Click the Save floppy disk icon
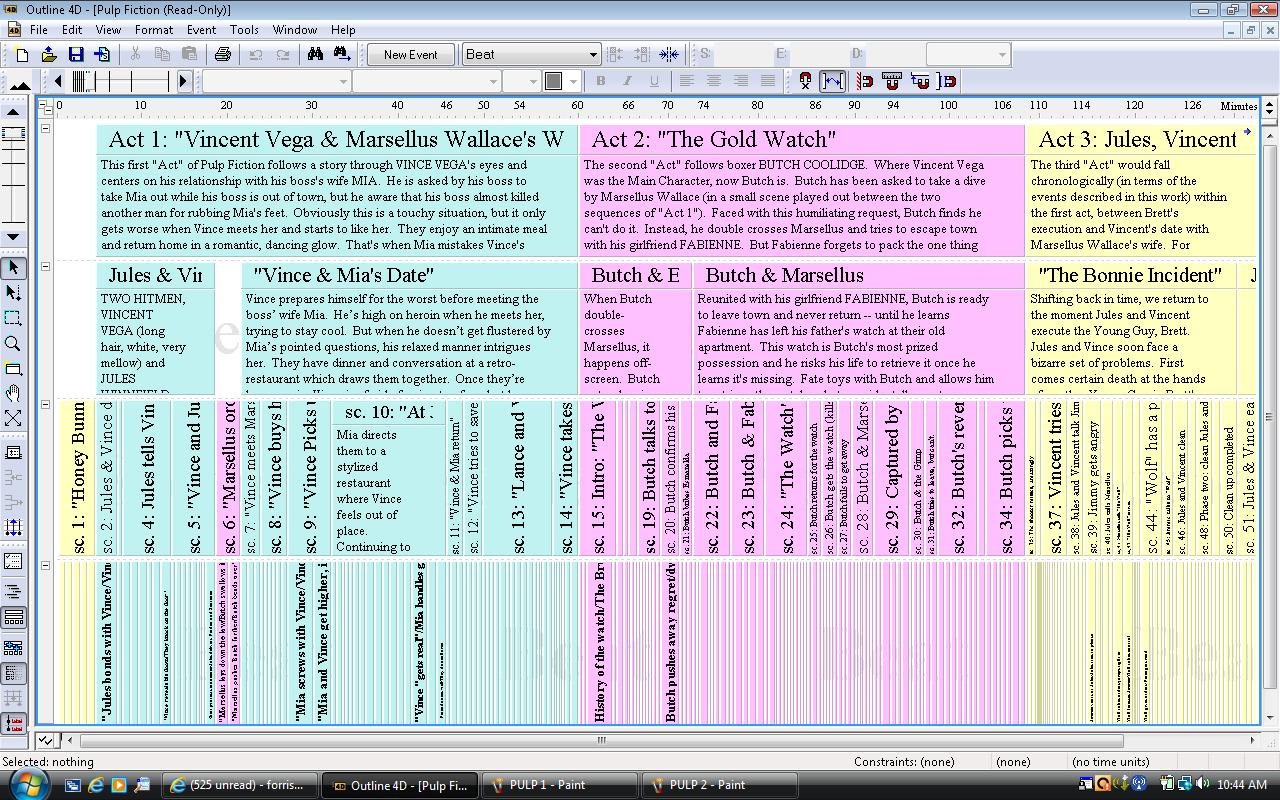This screenshot has height=800, width=1280. tap(76, 54)
